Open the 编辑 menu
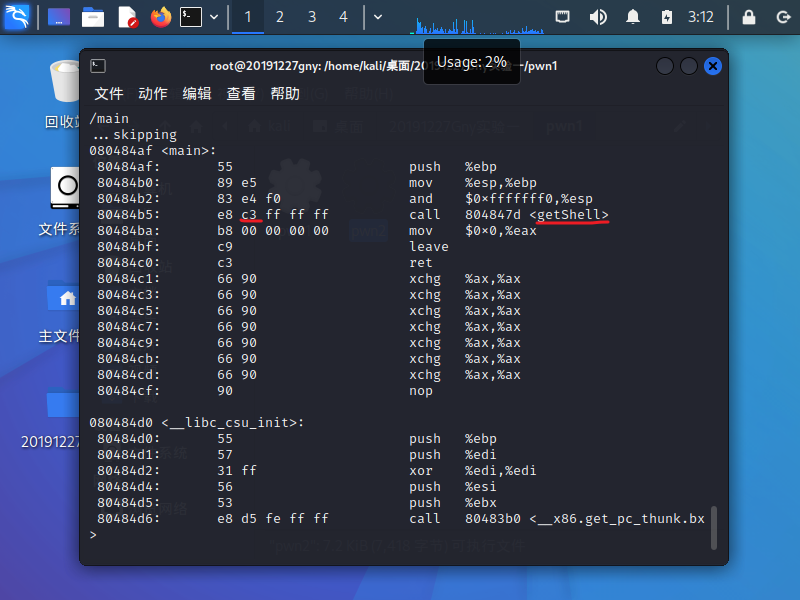800x600 pixels. coord(197,93)
